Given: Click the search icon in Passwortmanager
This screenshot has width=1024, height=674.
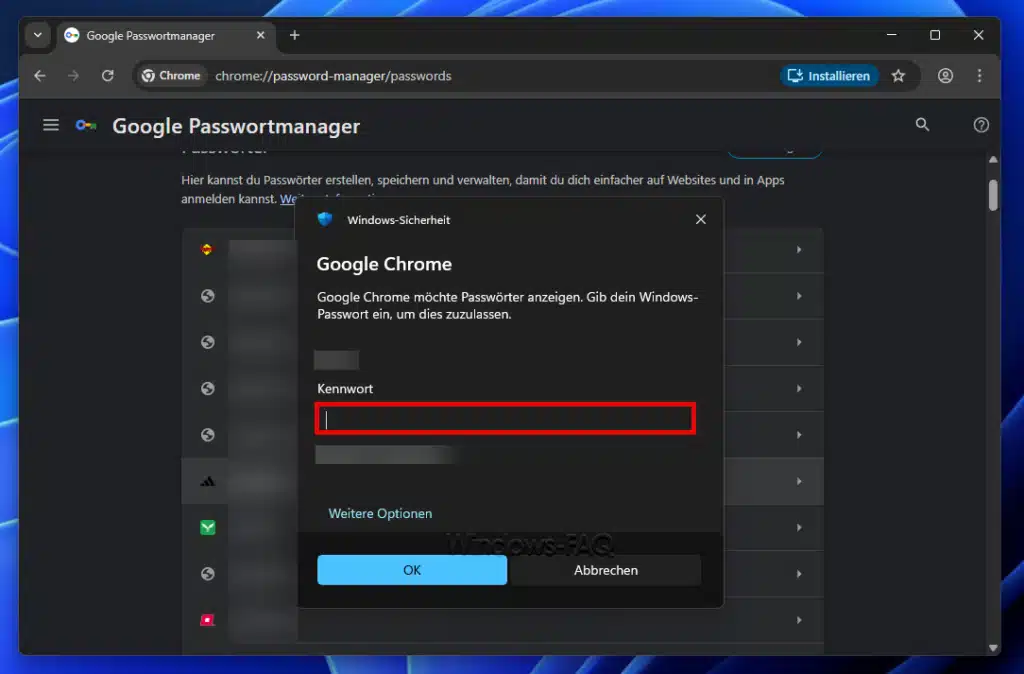Looking at the screenshot, I should (921, 124).
